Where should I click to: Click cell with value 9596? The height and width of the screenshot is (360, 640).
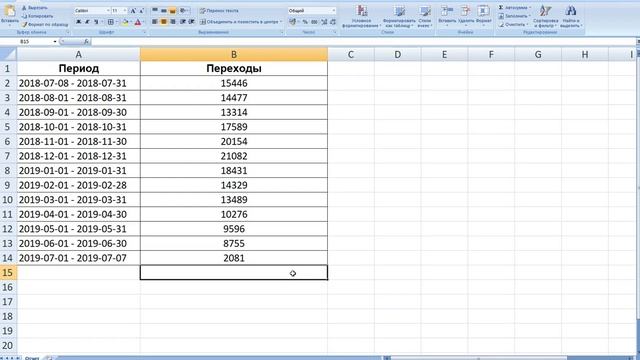234,229
